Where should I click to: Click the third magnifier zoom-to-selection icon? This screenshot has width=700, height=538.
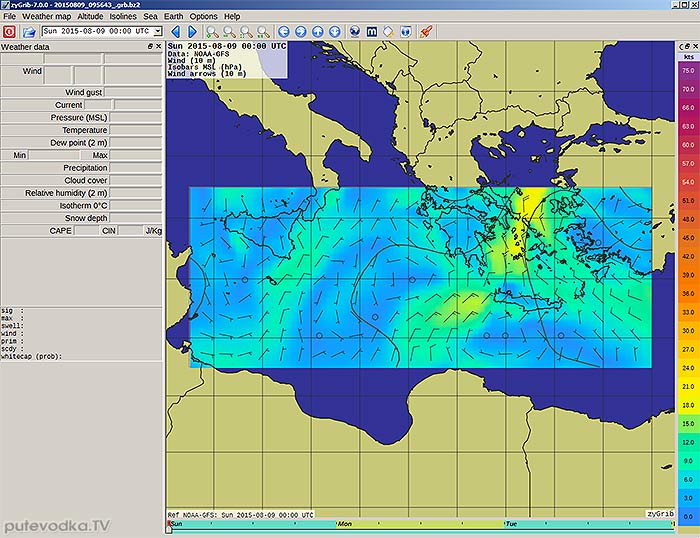pyautogui.click(x=246, y=32)
